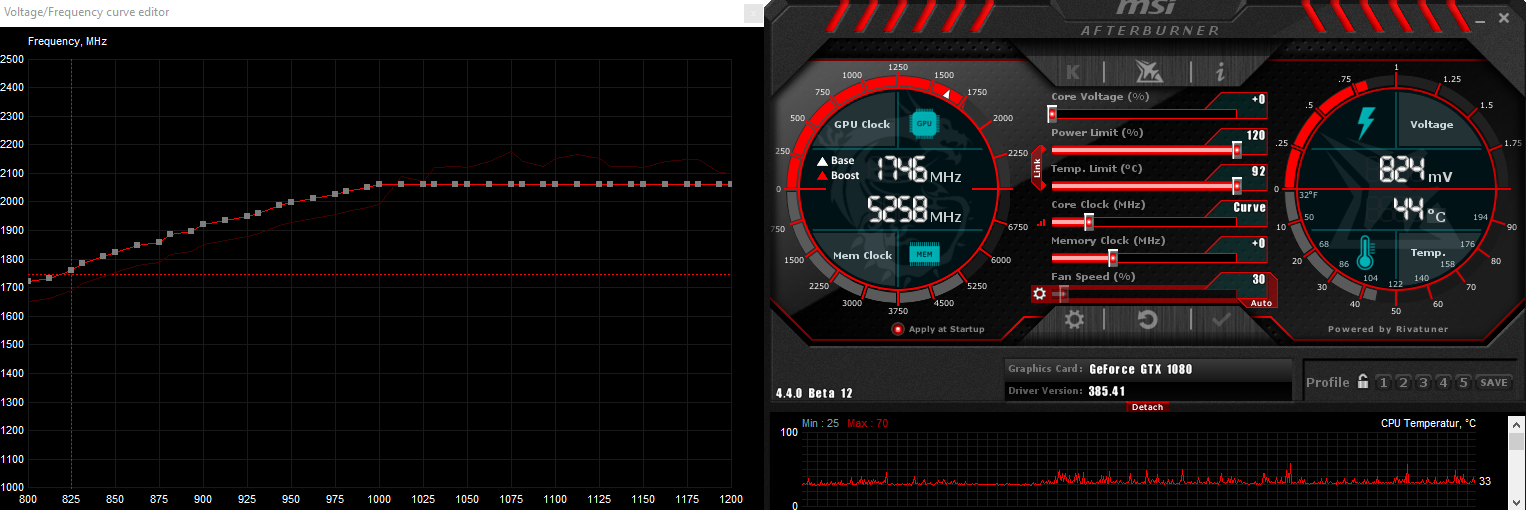1526x510 pixels.
Task: Toggle the fan speed Auto button
Action: tap(1261, 303)
